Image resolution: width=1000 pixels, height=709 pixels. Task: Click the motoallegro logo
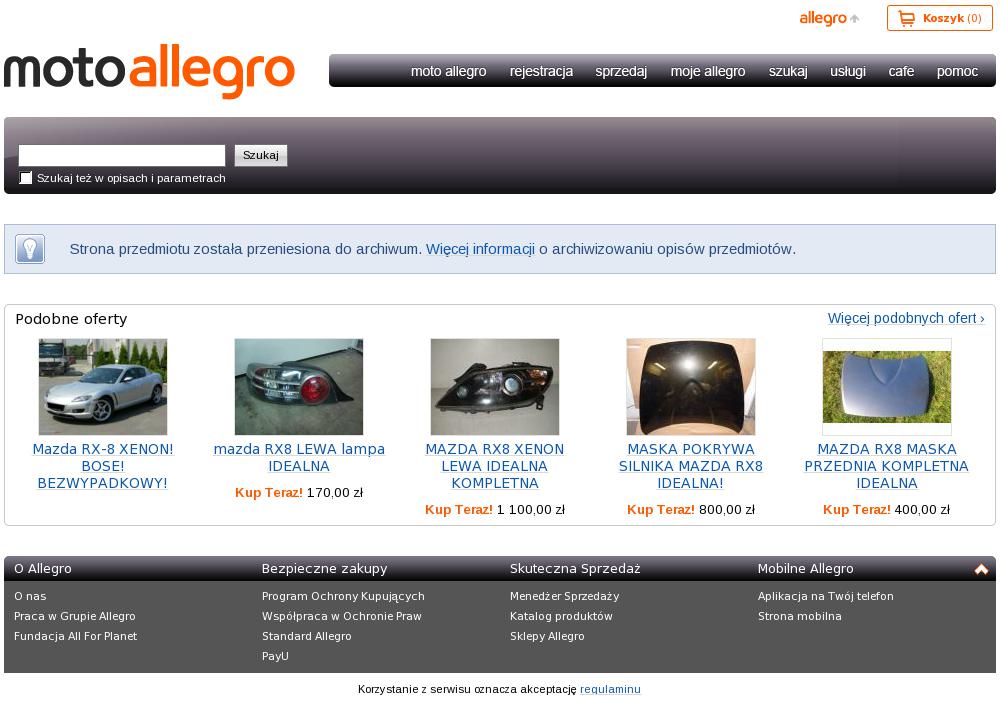click(149, 71)
